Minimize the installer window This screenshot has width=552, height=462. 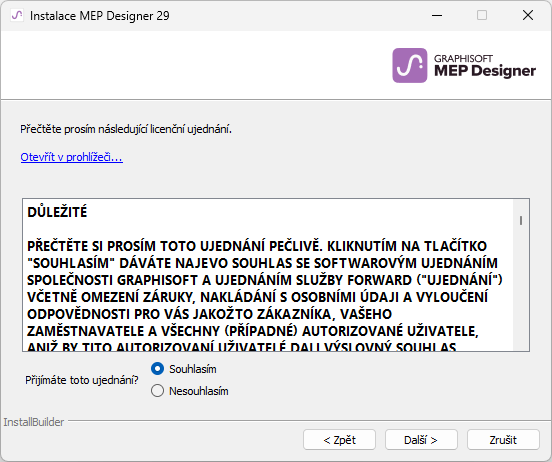point(437,15)
